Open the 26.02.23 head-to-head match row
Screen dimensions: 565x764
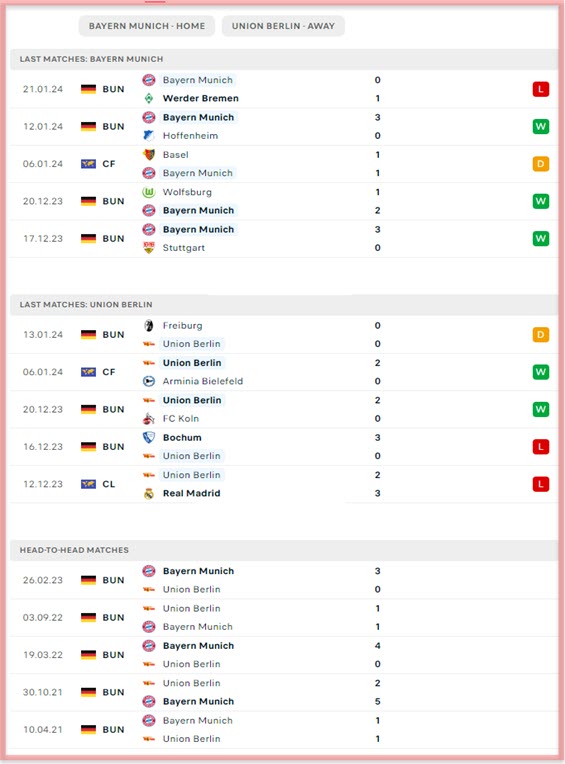[x=283, y=580]
